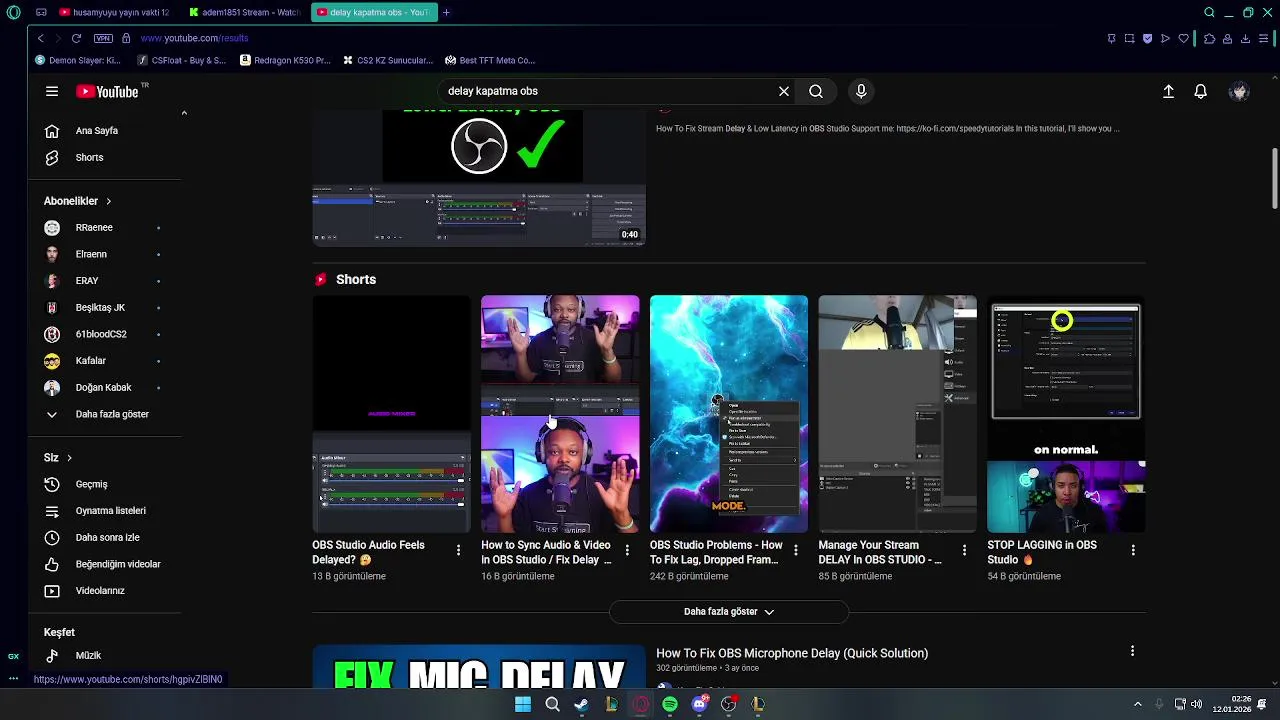This screenshot has width=1280, height=720.
Task: Open options for 'How to Sync Audio & Video' short
Action: point(627,550)
